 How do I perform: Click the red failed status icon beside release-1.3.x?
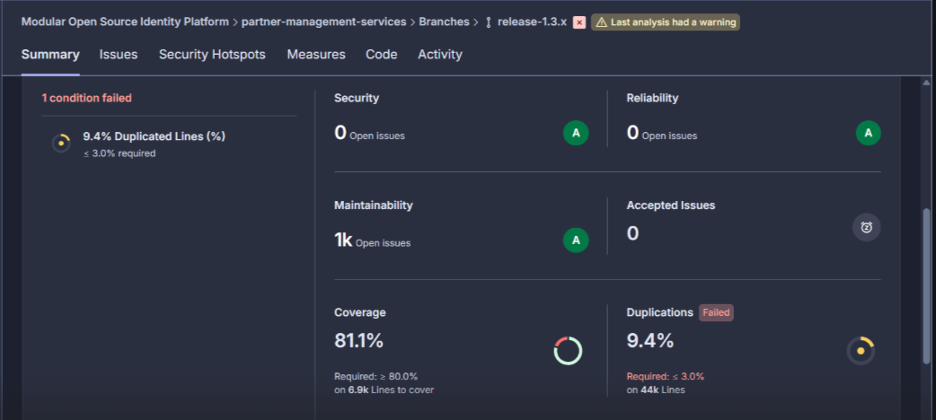pyautogui.click(x=579, y=22)
